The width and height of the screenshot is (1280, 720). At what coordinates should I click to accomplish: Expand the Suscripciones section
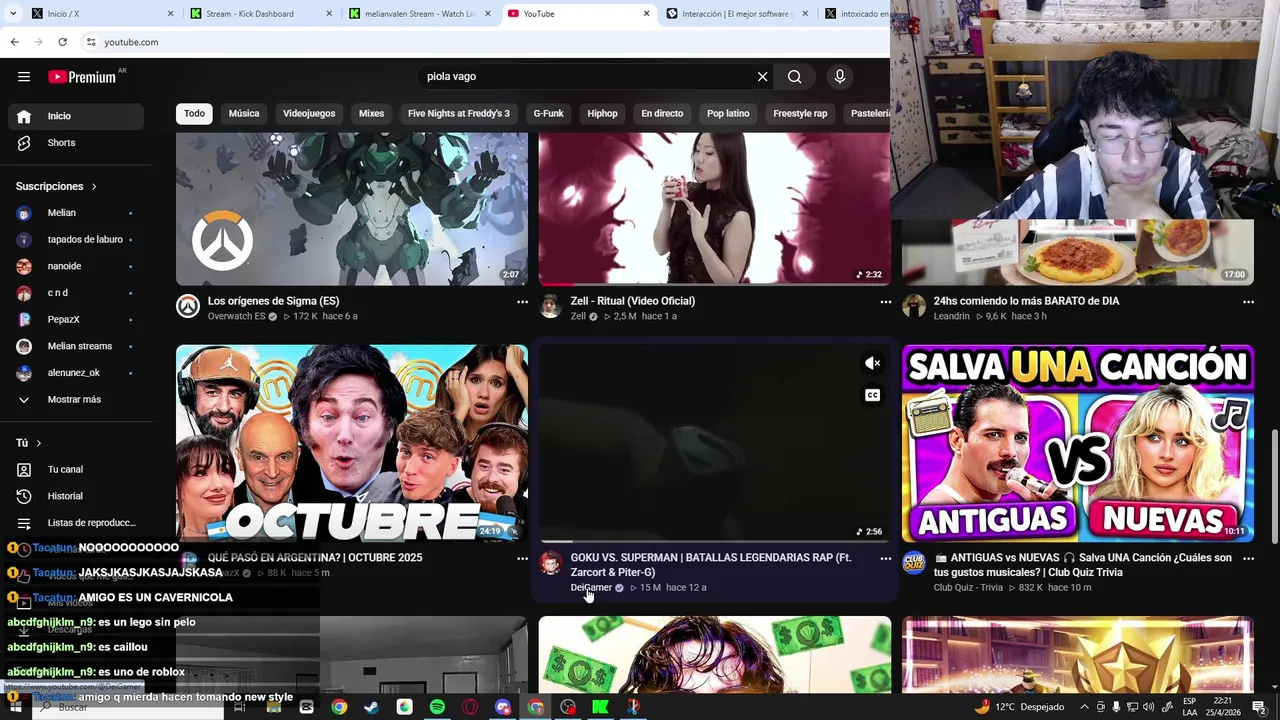pyautogui.click(x=57, y=186)
